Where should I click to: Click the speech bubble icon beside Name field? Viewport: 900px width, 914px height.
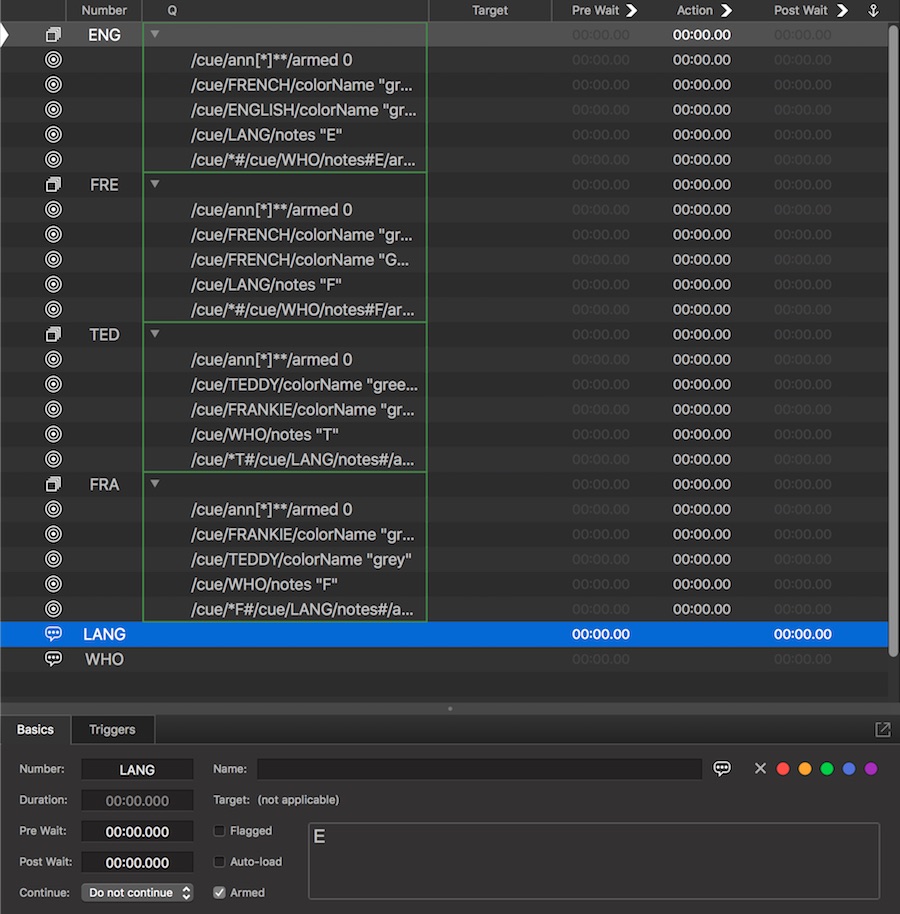(x=722, y=768)
